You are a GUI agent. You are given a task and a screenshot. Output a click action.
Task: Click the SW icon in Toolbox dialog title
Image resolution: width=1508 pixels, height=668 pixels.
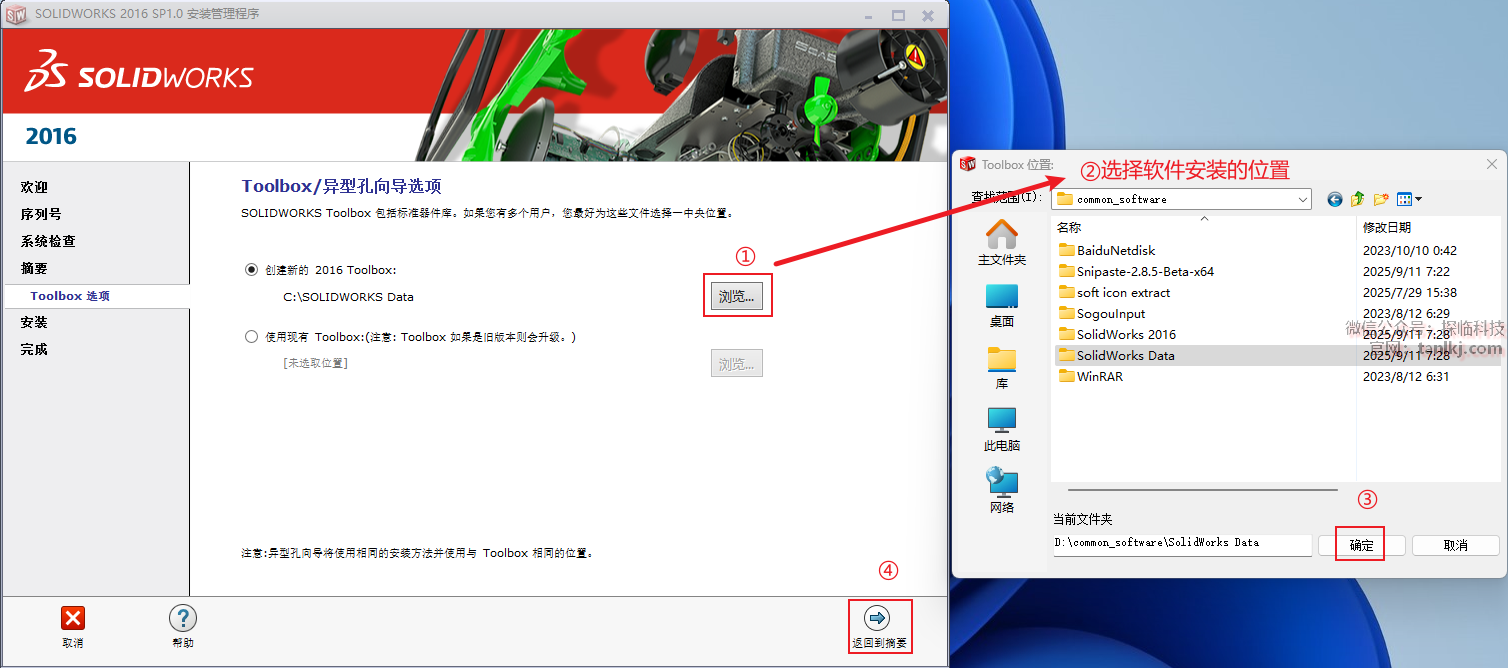967,164
